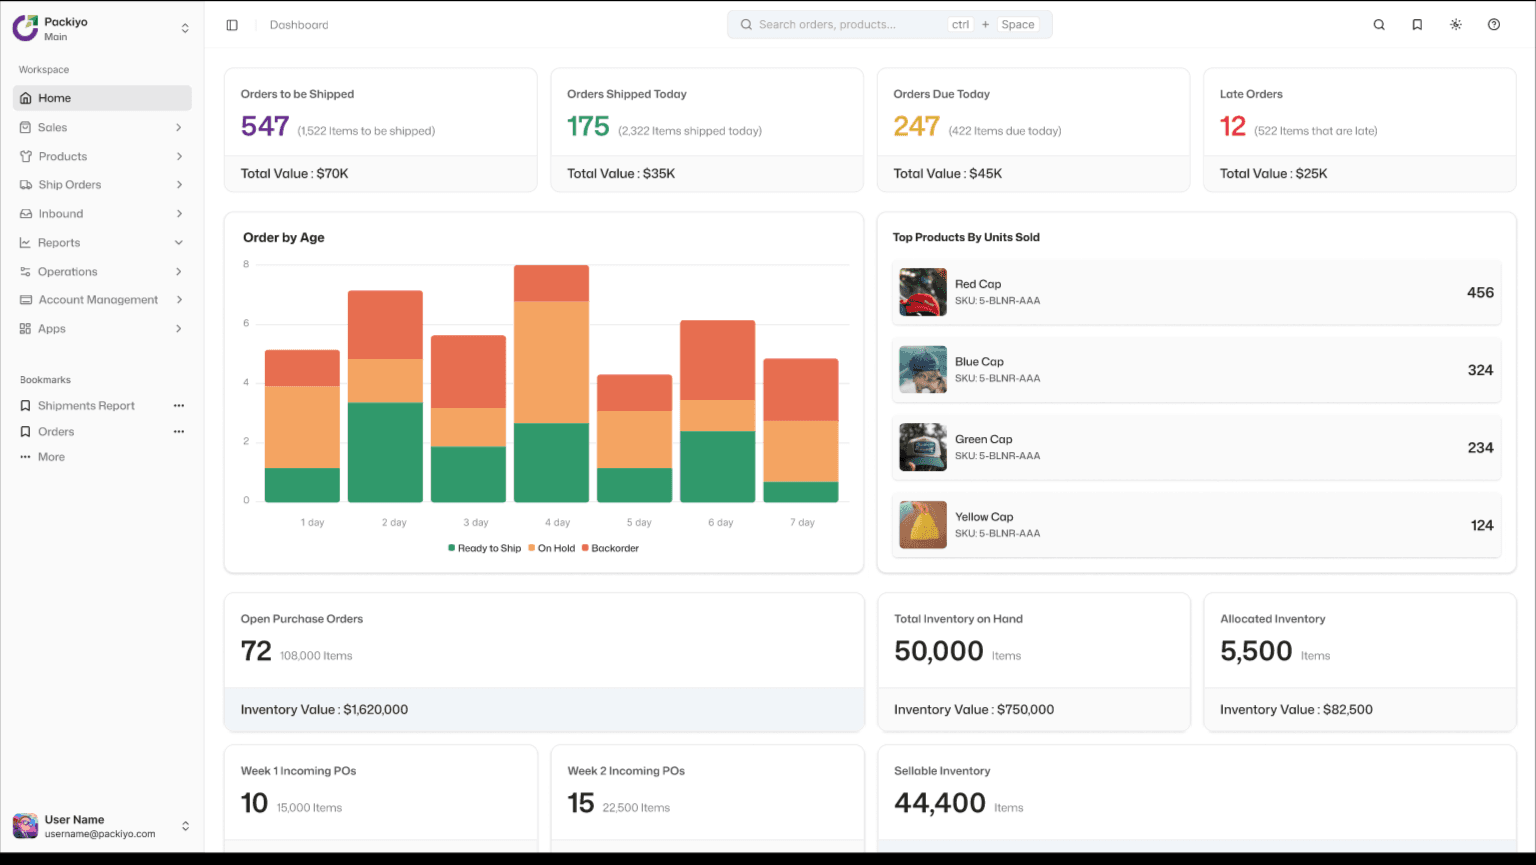Screen dimensions: 1536x865
Task: Click the Home house icon in sidebar
Action: point(26,98)
